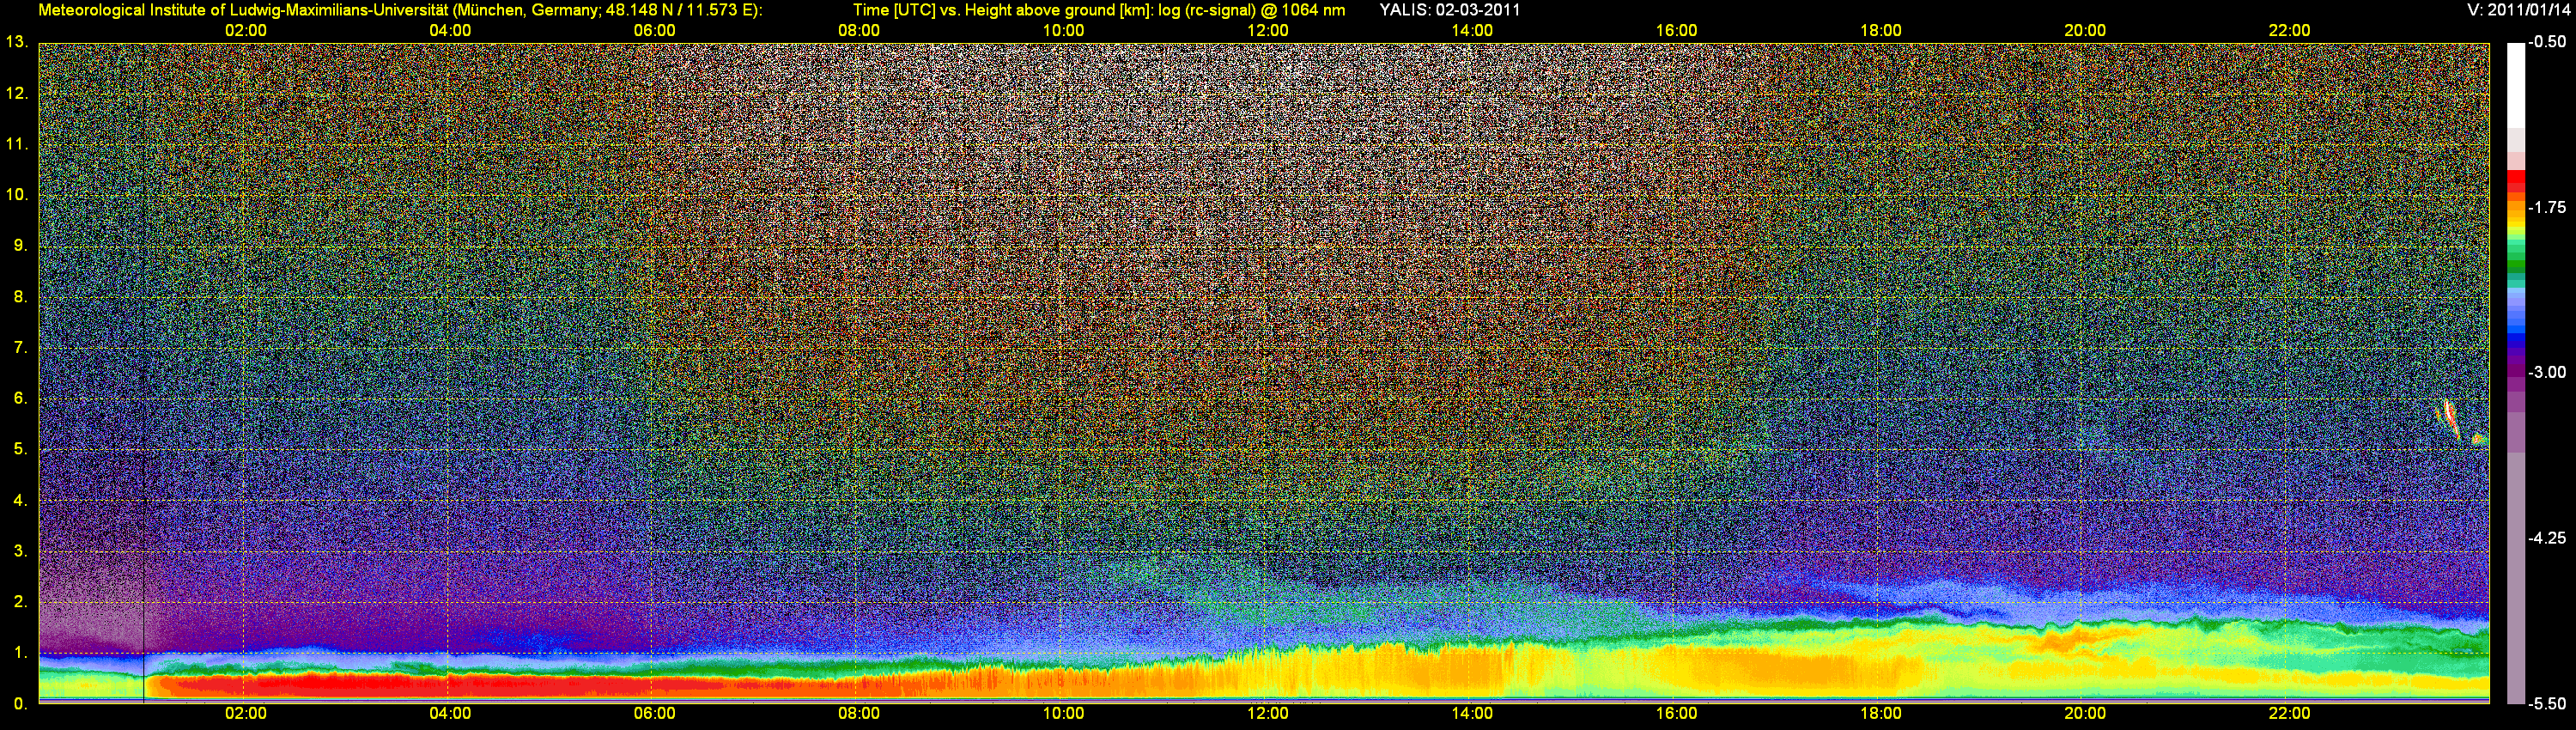
Task: Click the 02:00 label on the top time axis
Action: 246,31
